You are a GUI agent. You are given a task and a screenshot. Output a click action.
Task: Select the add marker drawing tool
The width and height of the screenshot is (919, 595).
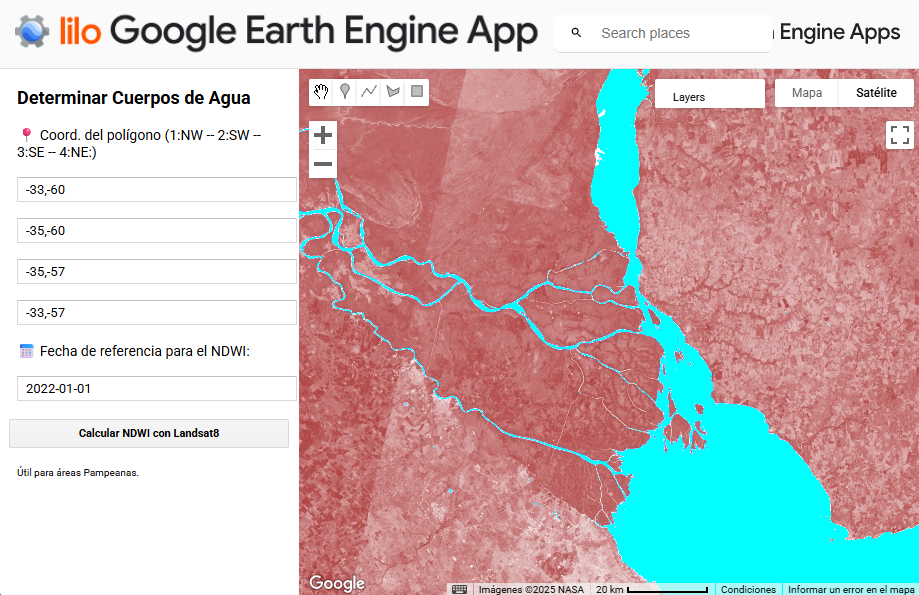(x=345, y=92)
